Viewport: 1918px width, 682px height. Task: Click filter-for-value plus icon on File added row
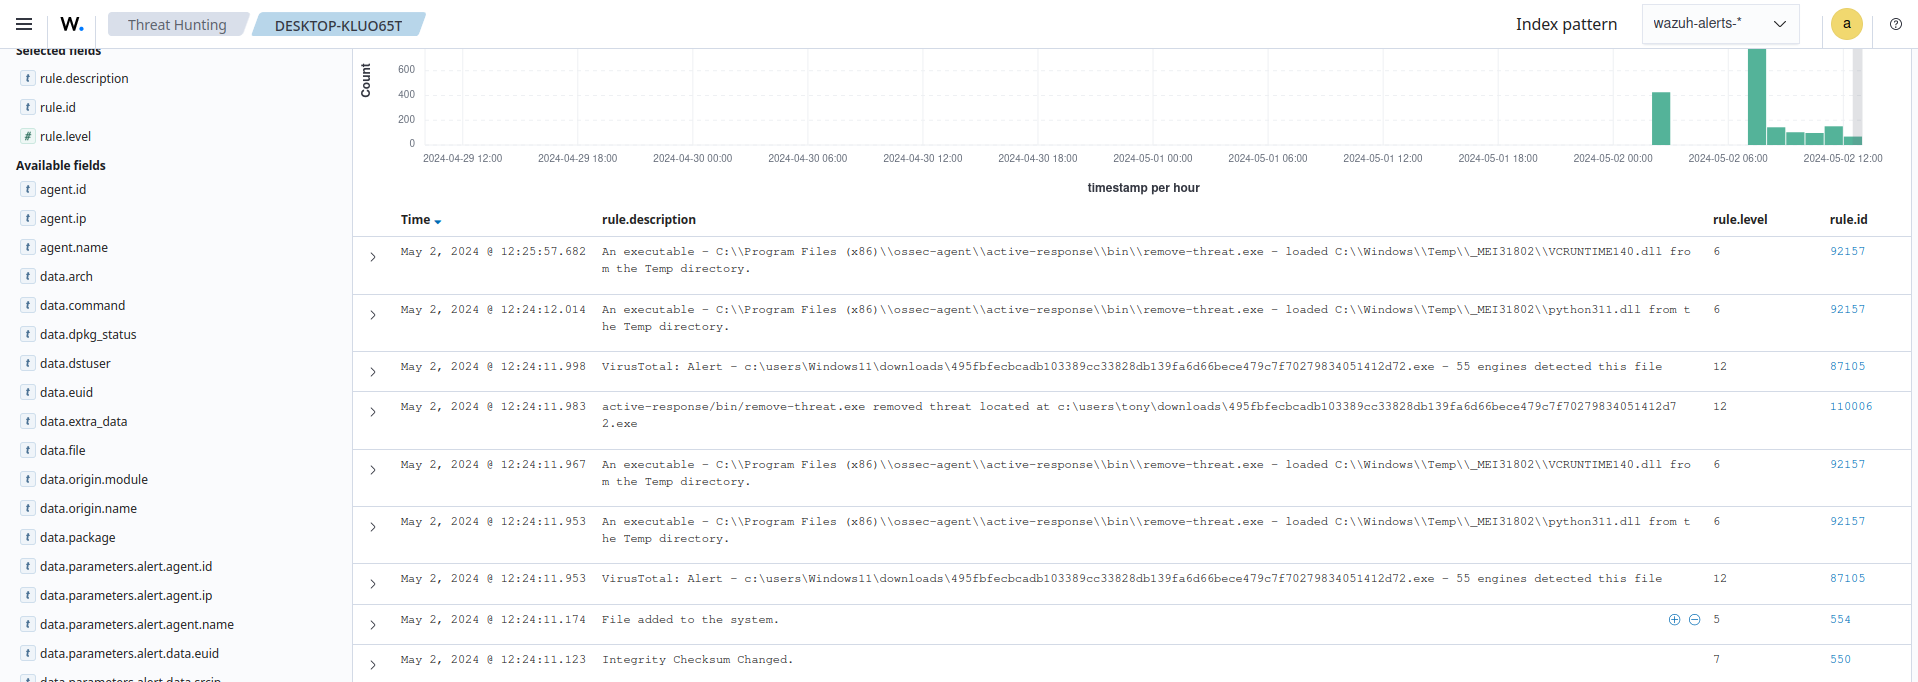[x=1674, y=620]
